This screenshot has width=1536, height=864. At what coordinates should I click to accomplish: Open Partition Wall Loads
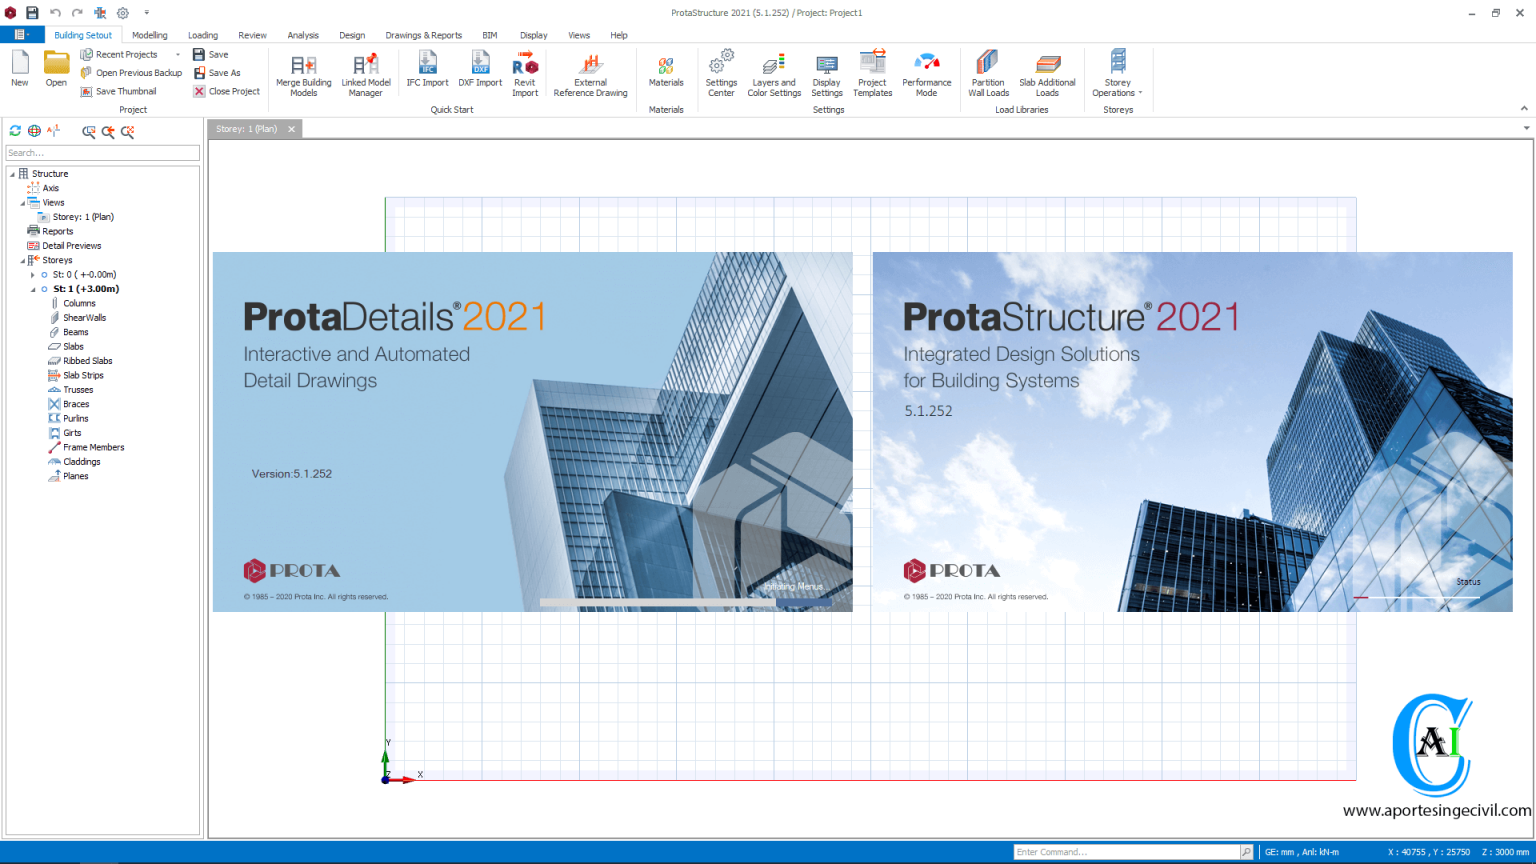pyautogui.click(x=987, y=72)
